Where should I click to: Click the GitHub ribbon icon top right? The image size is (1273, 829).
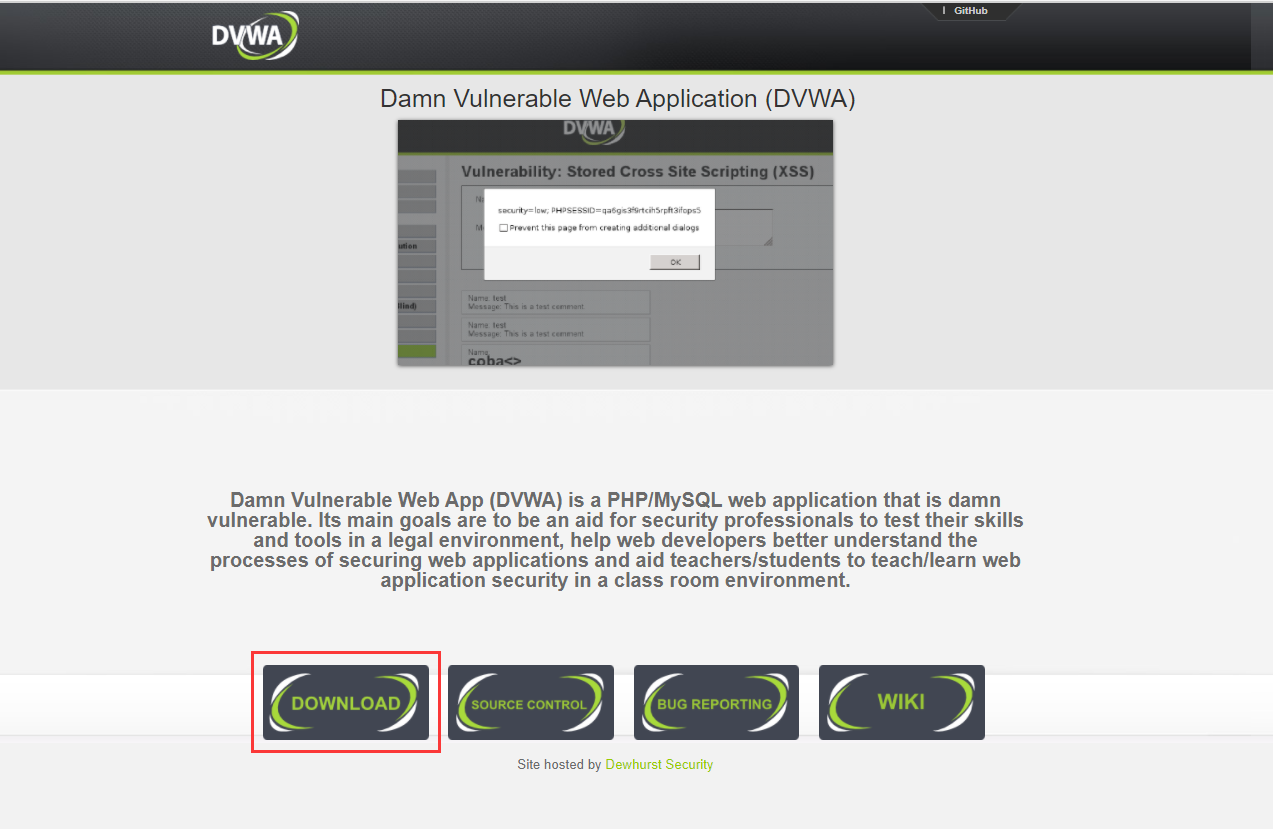click(x=944, y=11)
